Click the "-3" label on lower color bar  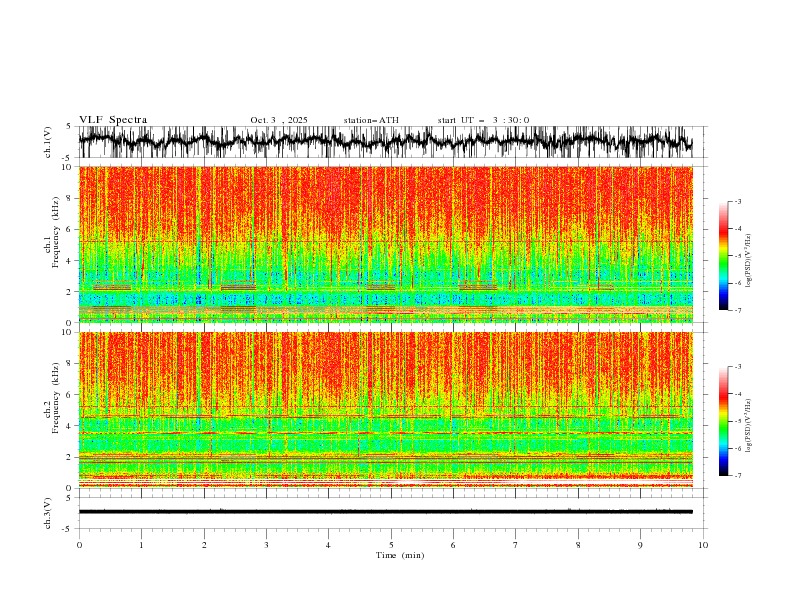click(x=738, y=367)
